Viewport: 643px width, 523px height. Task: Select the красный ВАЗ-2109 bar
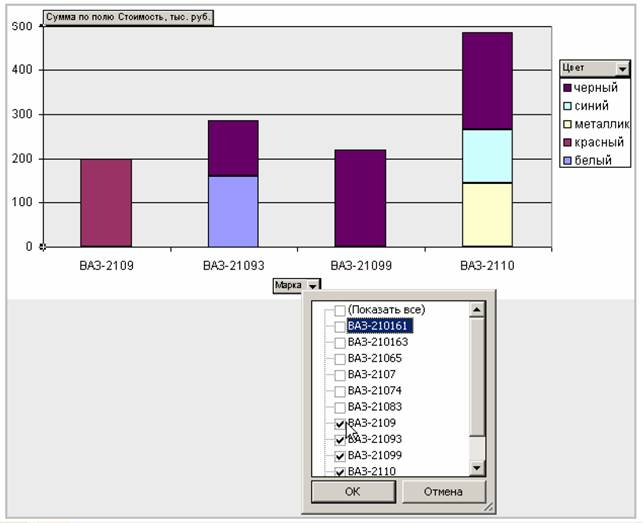(106, 203)
